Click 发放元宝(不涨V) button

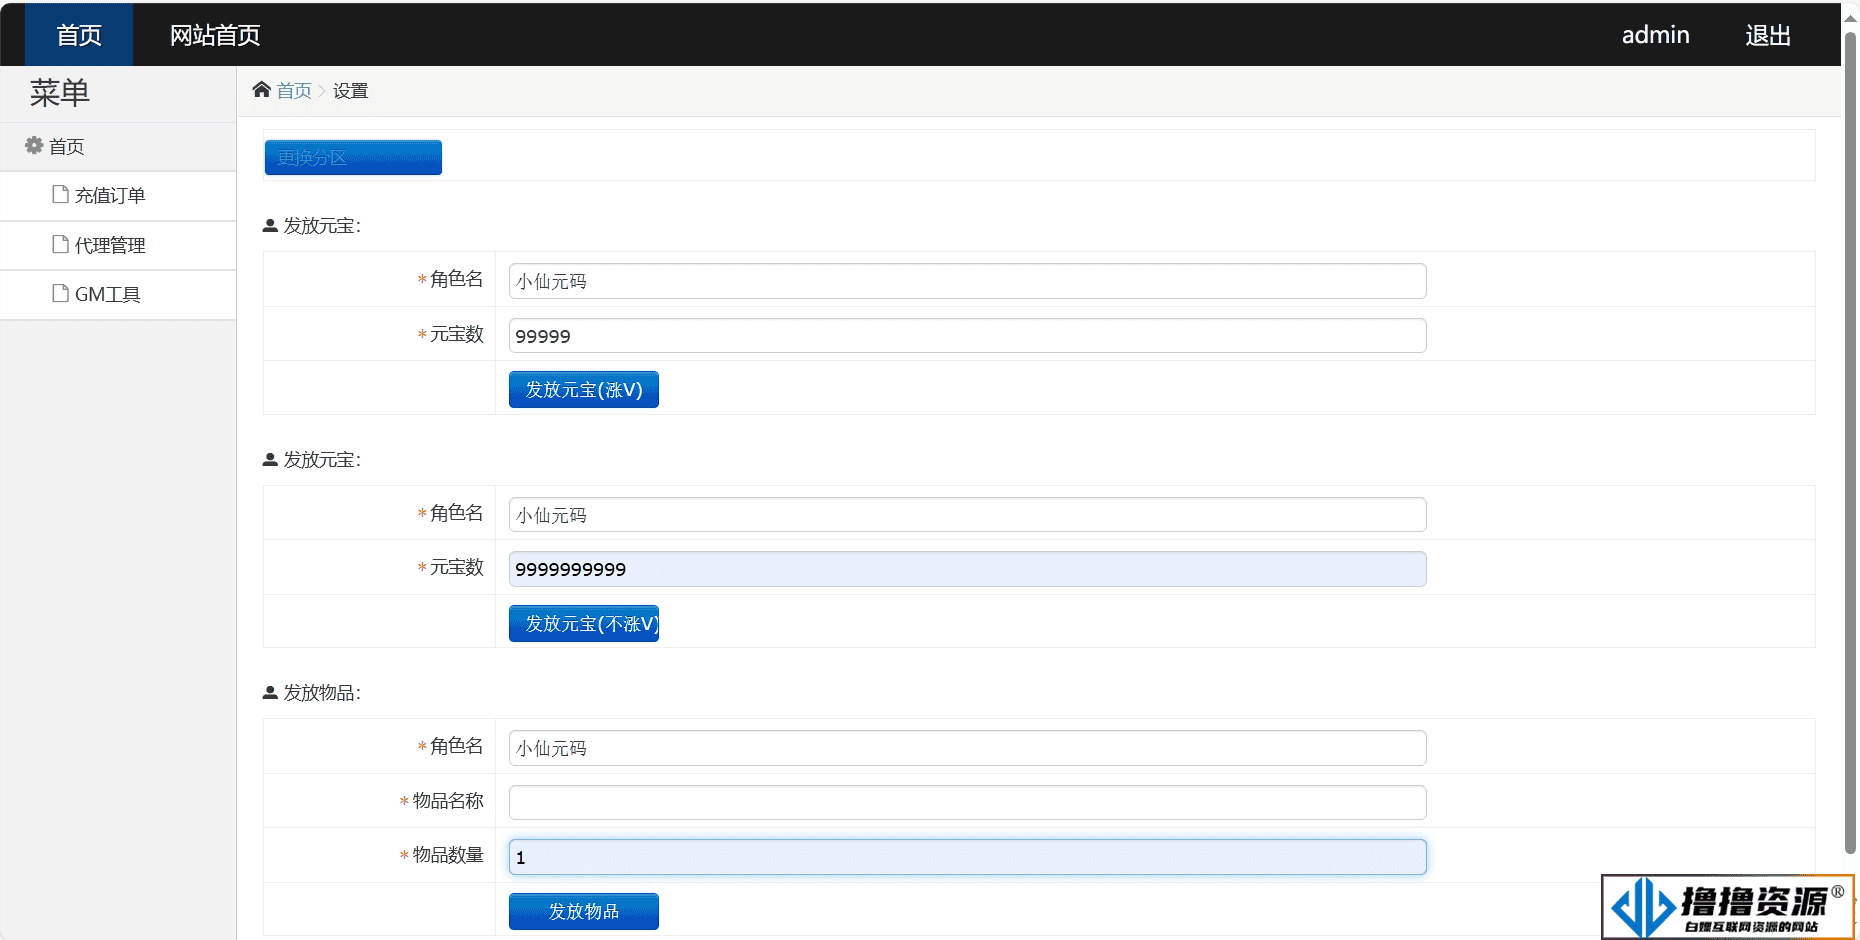pos(584,623)
